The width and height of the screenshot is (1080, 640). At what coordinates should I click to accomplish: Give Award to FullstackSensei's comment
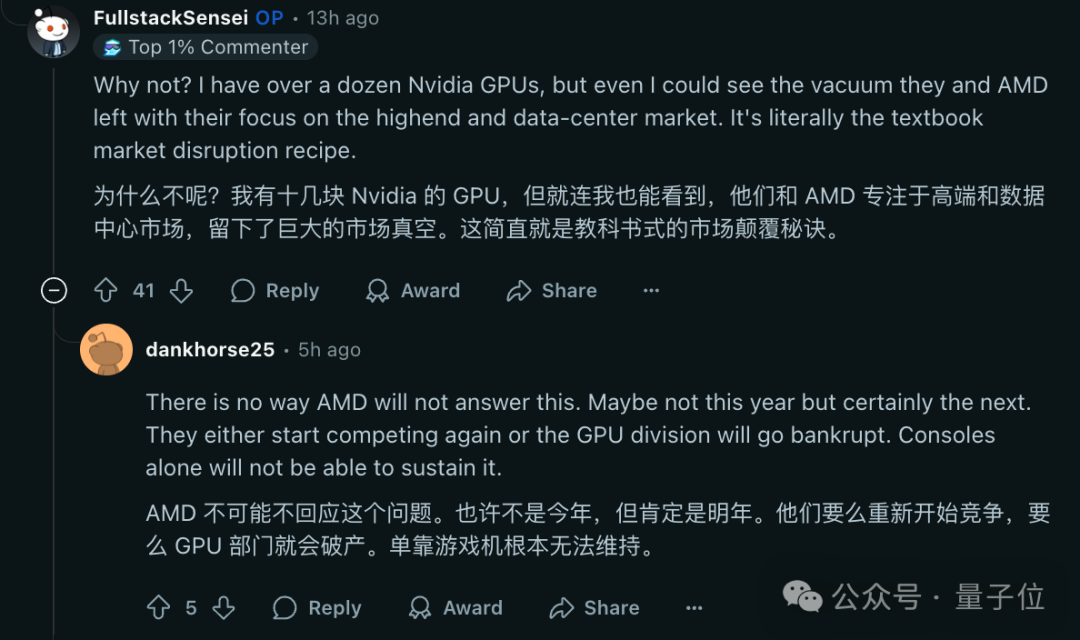pos(413,291)
